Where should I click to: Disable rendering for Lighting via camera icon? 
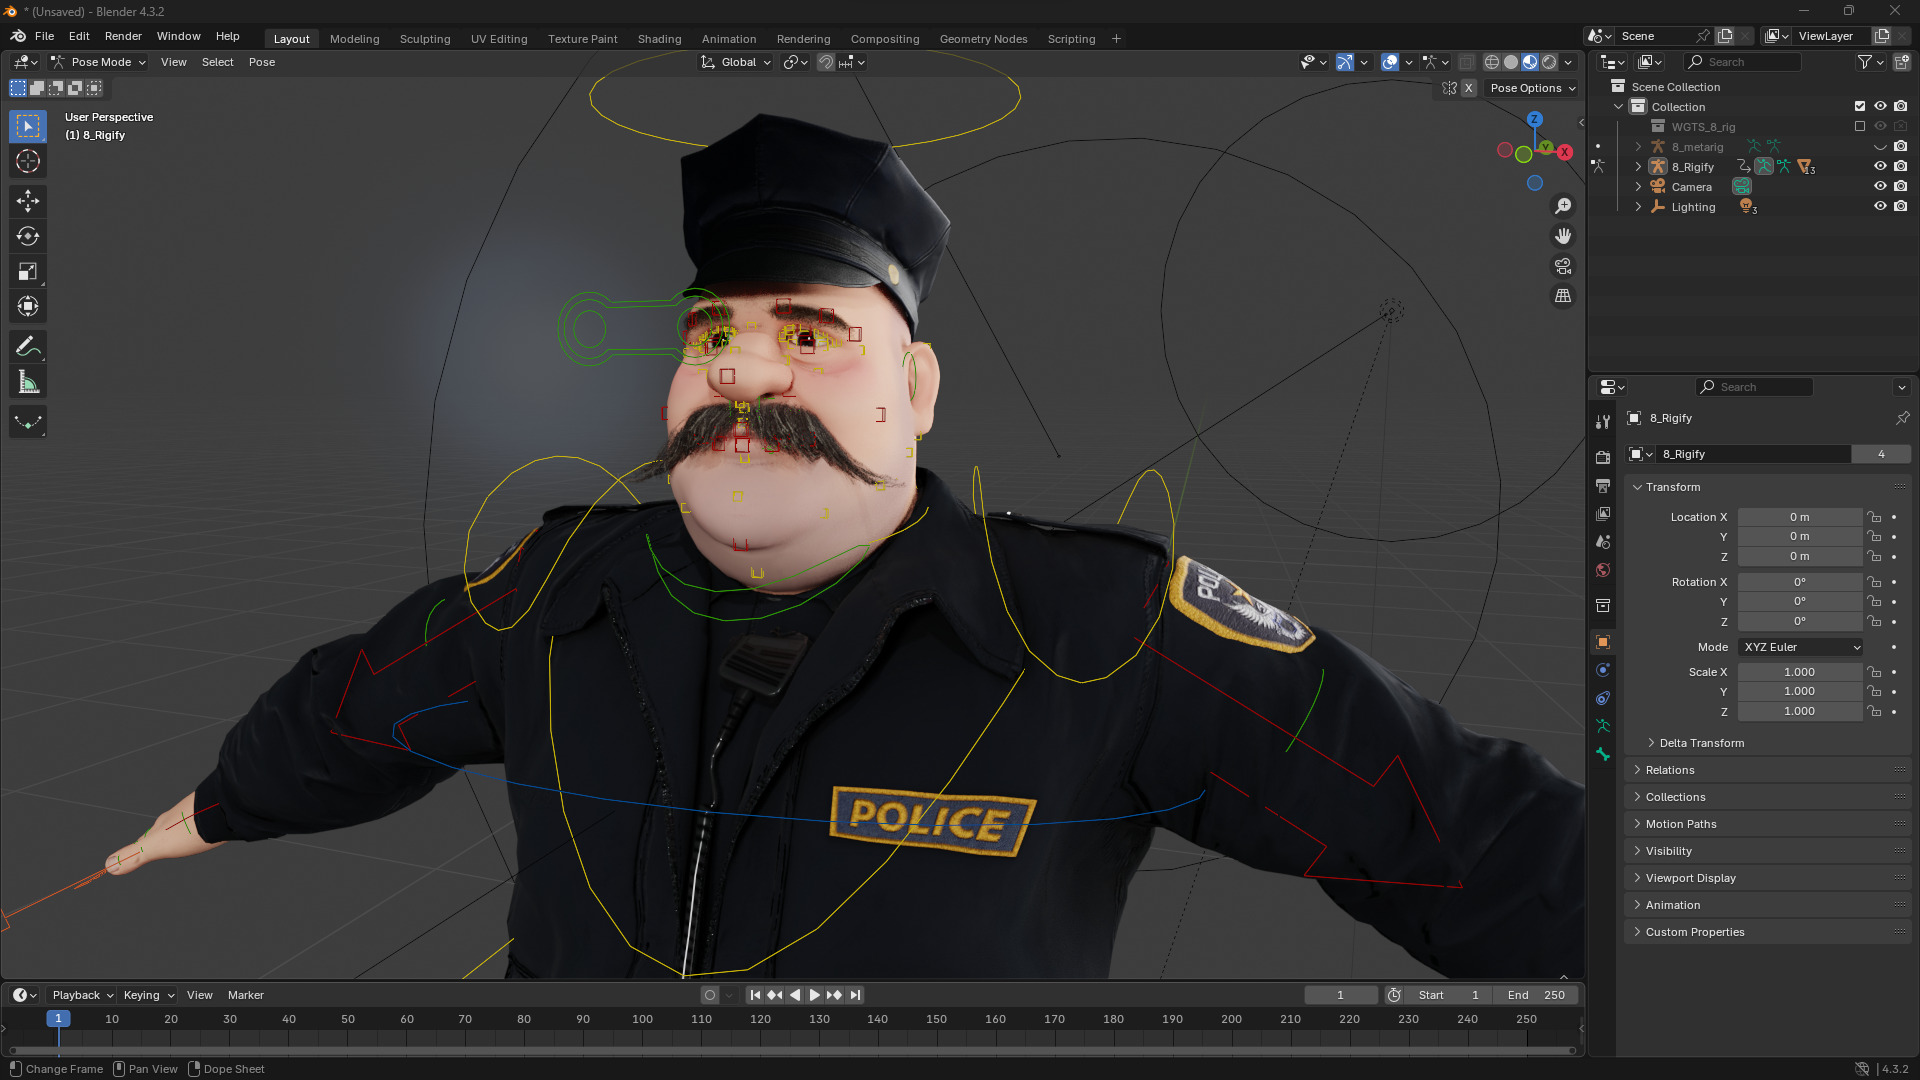[x=1901, y=207]
